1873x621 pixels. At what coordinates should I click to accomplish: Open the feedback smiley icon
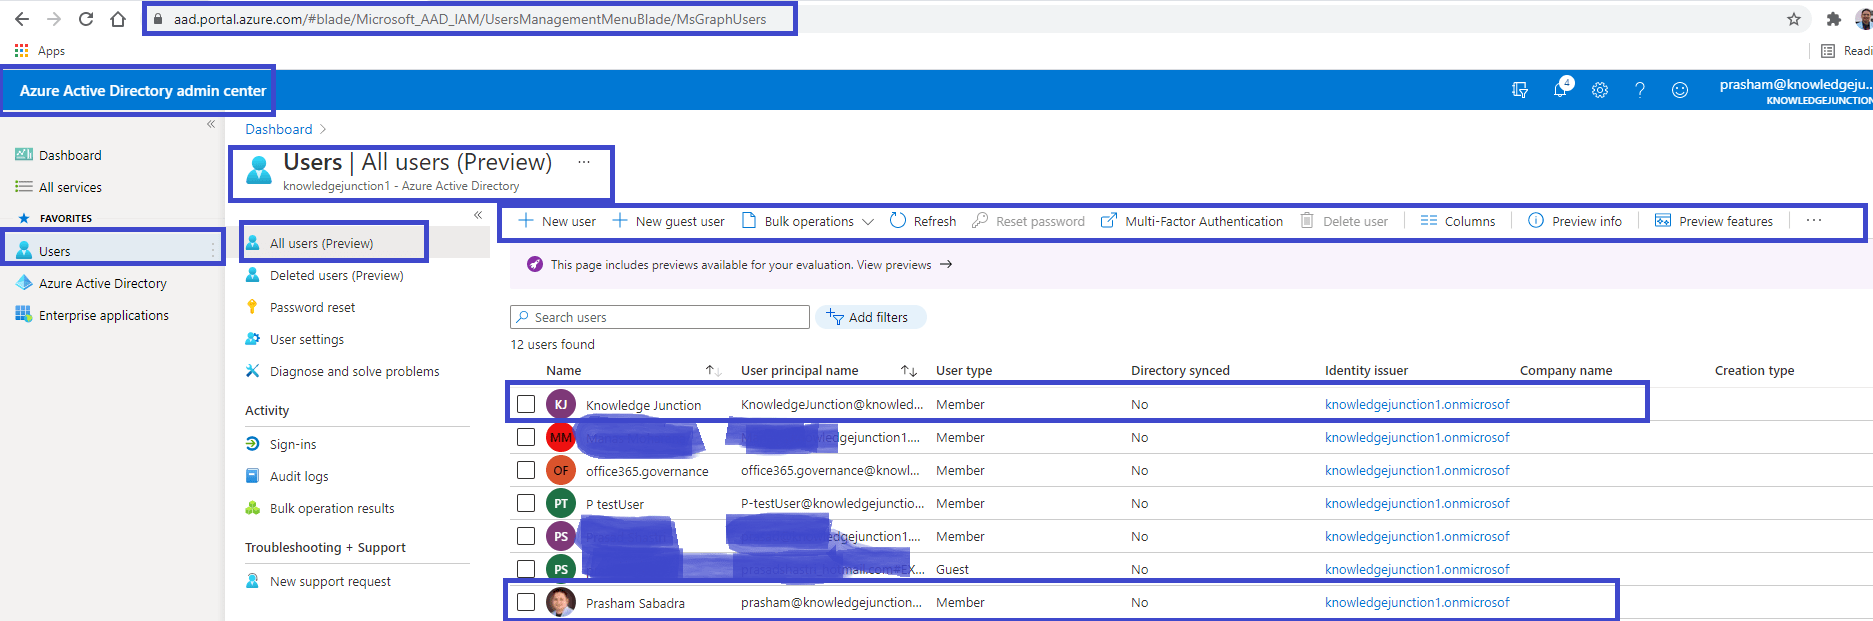pyautogui.click(x=1680, y=90)
